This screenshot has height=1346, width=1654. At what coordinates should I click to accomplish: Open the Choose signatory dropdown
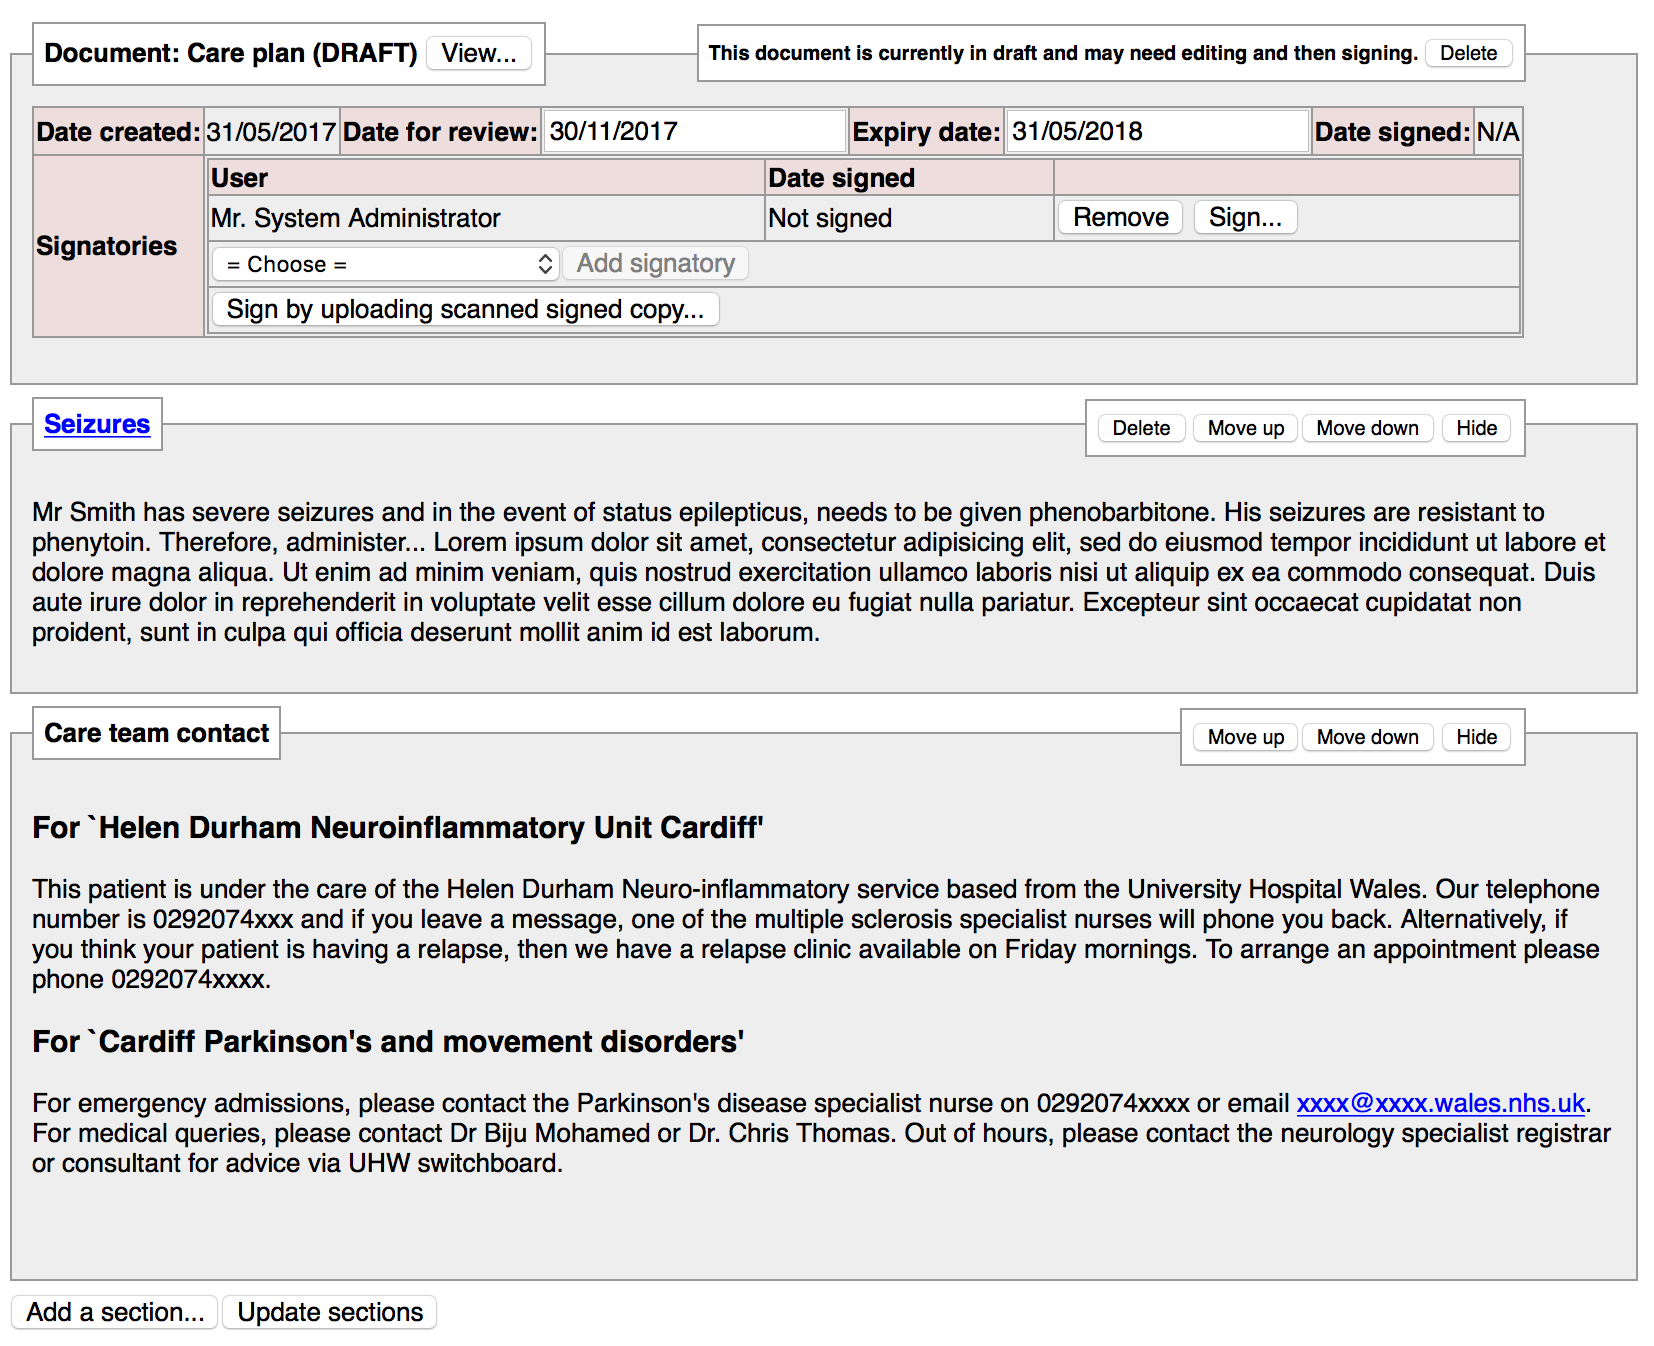pos(385,264)
